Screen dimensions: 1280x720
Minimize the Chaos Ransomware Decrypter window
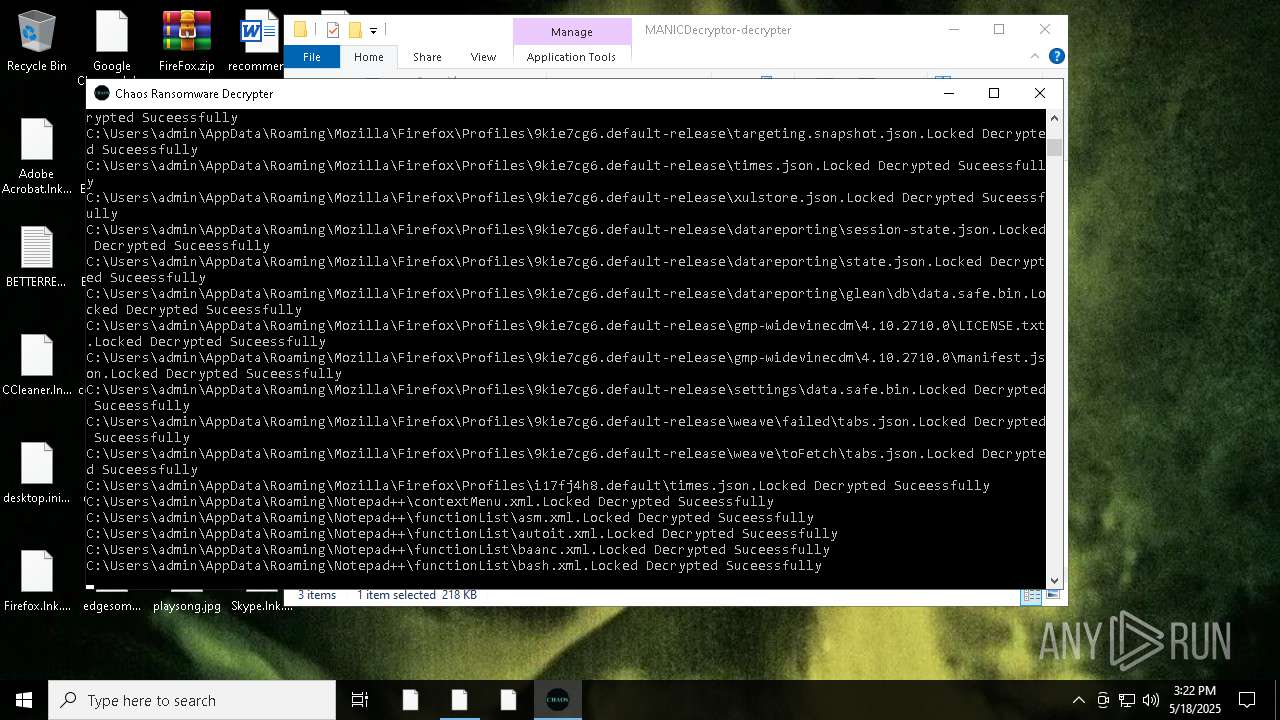pyautogui.click(x=948, y=93)
